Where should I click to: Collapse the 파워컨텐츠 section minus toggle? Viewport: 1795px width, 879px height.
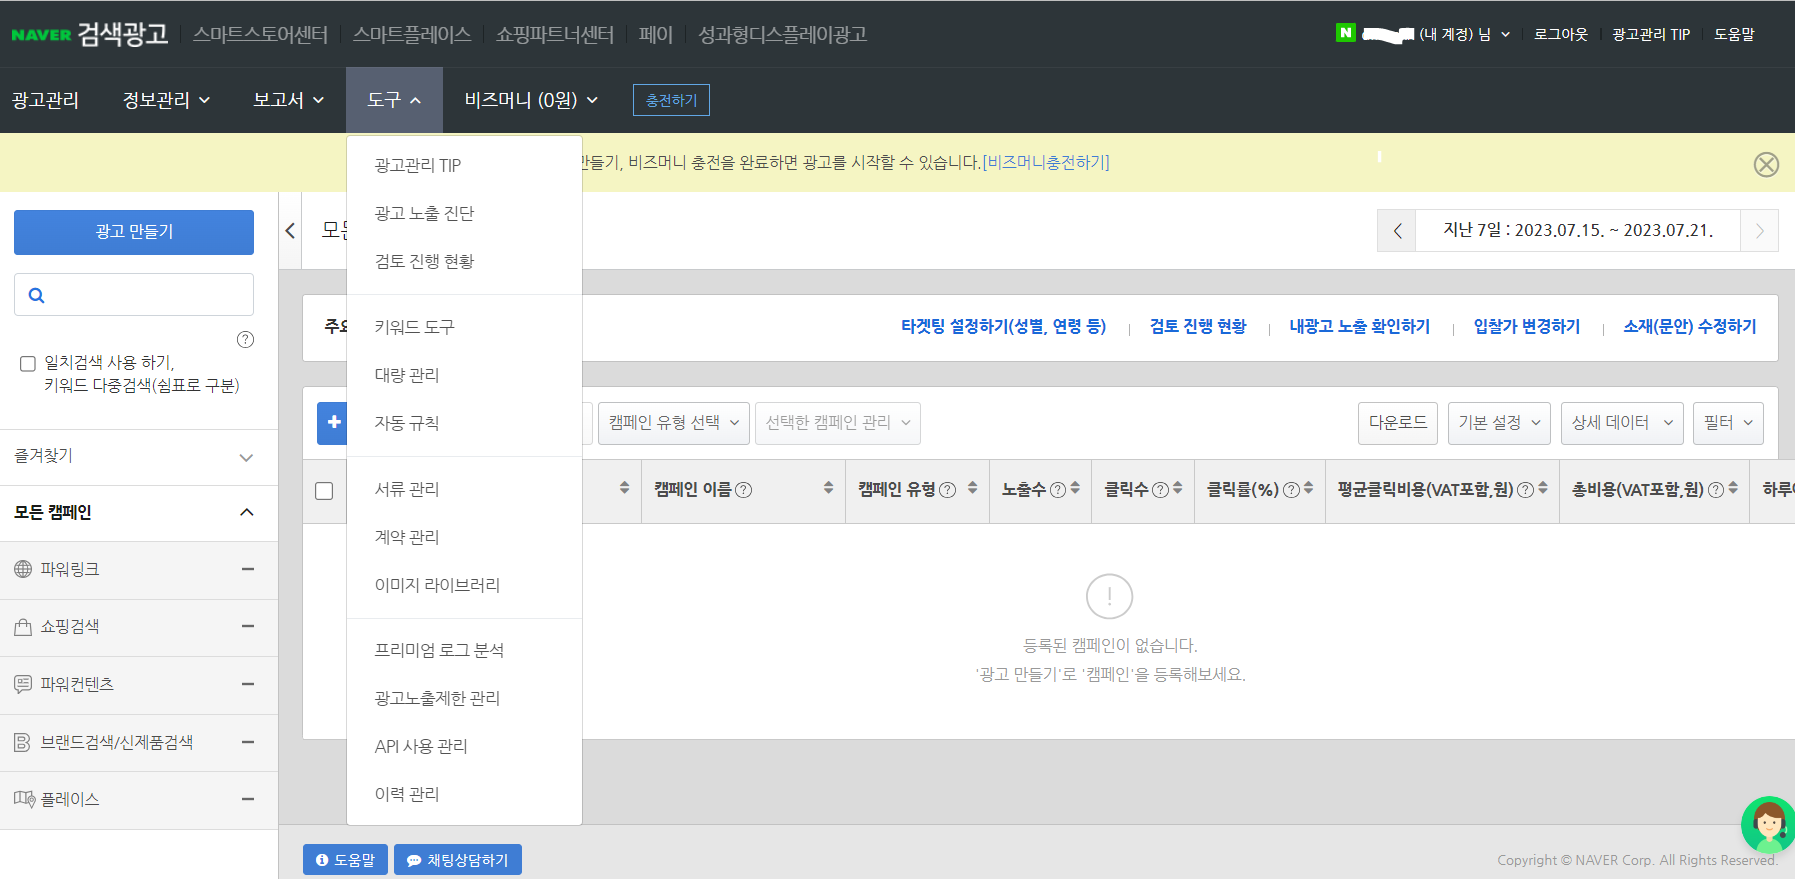248,684
